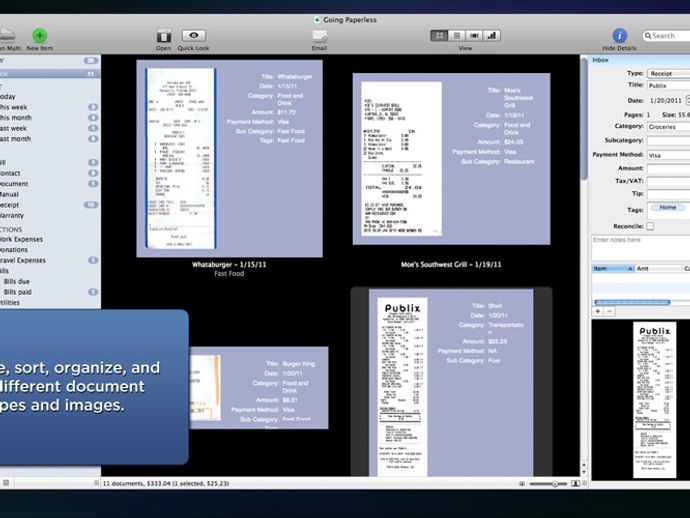Click the line items horizontal scrollbar
Image resolution: width=690 pixels, height=518 pixels.
point(632,302)
